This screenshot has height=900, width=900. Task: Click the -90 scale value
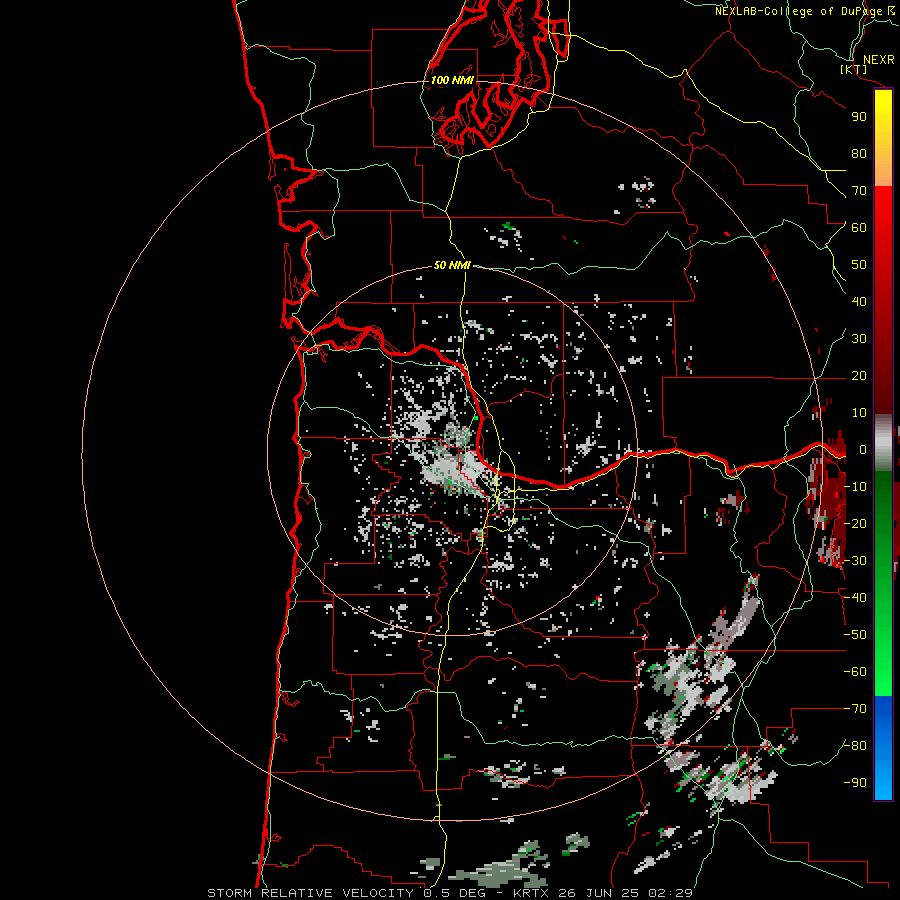[x=855, y=783]
